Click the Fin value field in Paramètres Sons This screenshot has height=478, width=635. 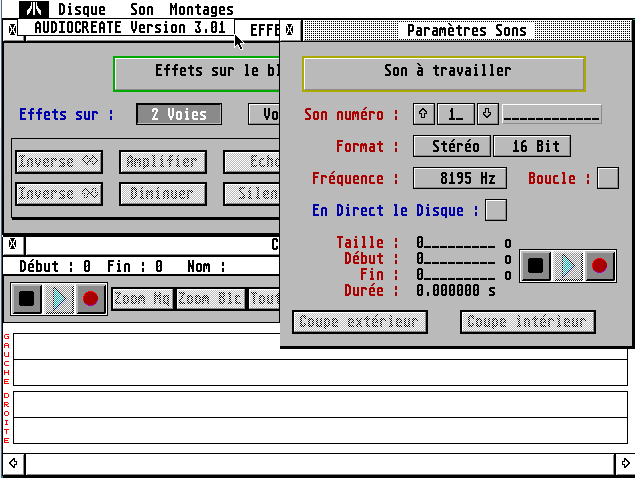[456, 275]
